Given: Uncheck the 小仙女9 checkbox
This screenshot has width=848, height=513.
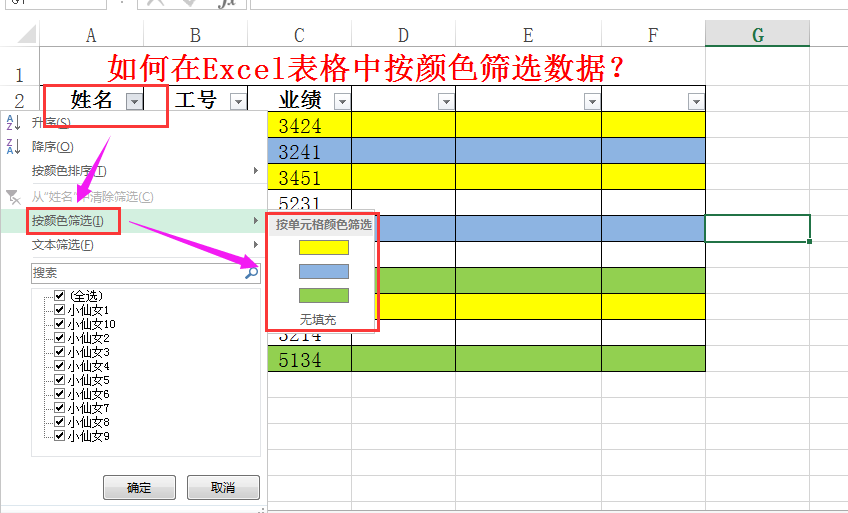Looking at the screenshot, I should pos(60,436).
